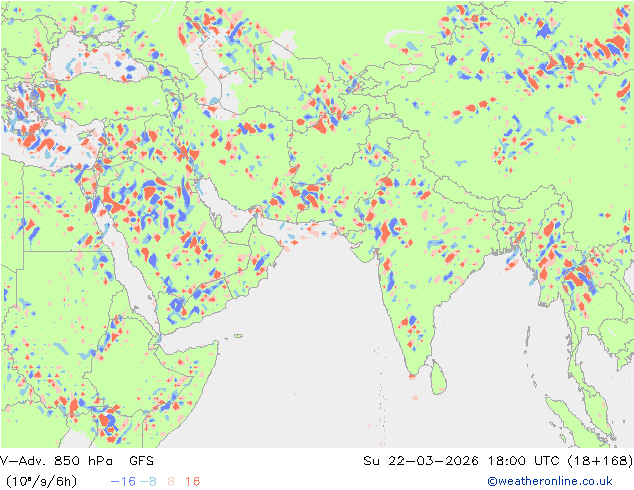This screenshot has width=634, height=490.
Task: Click the legend value '-8'
Action: [148, 481]
